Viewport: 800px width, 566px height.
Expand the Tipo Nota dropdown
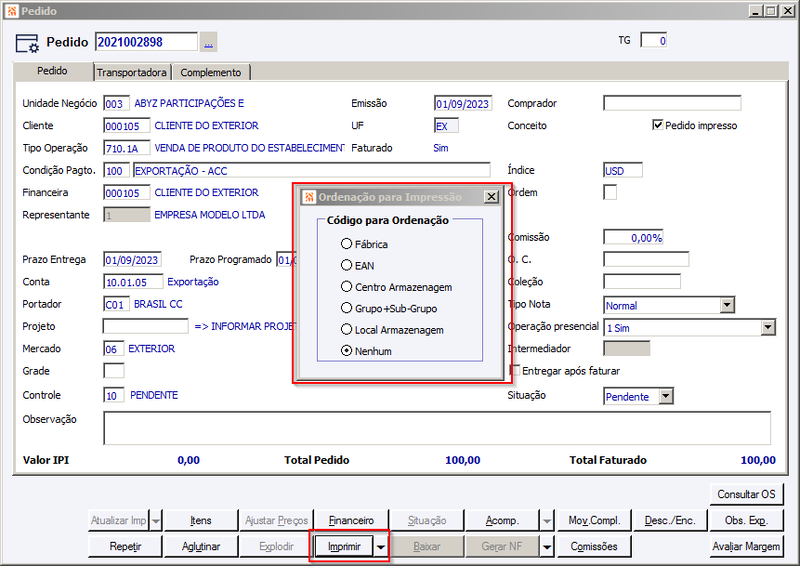click(727, 305)
